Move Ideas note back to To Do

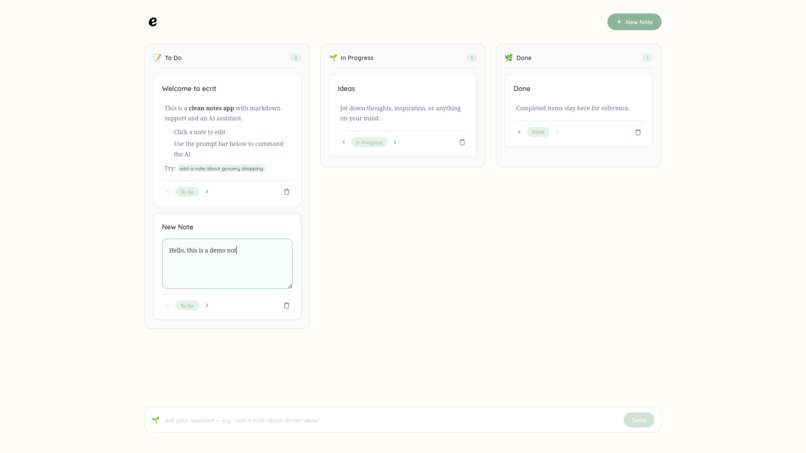click(x=343, y=142)
